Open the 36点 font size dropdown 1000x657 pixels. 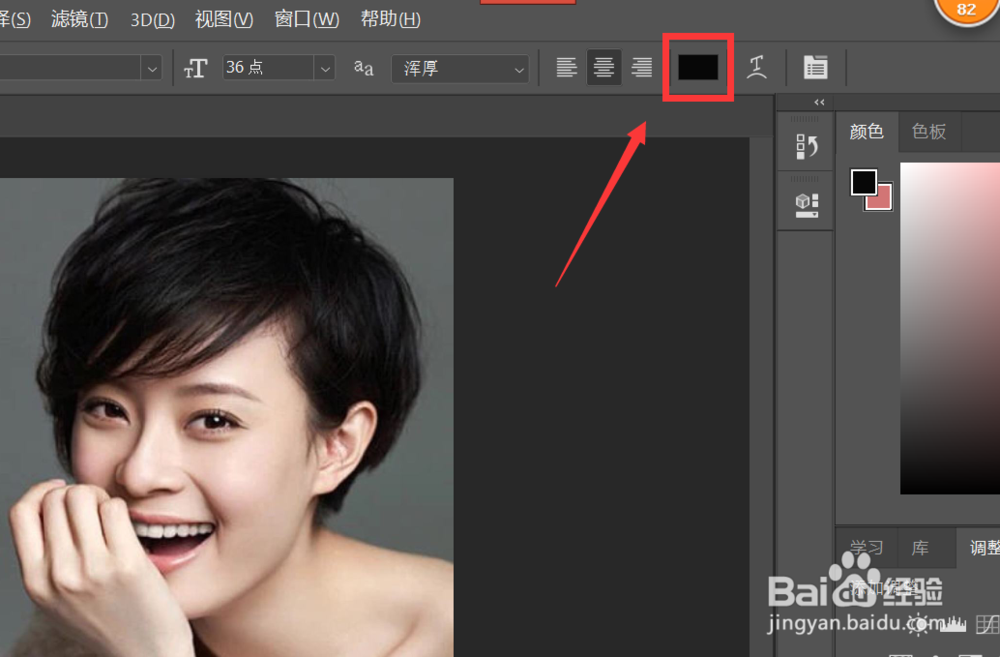[325, 67]
